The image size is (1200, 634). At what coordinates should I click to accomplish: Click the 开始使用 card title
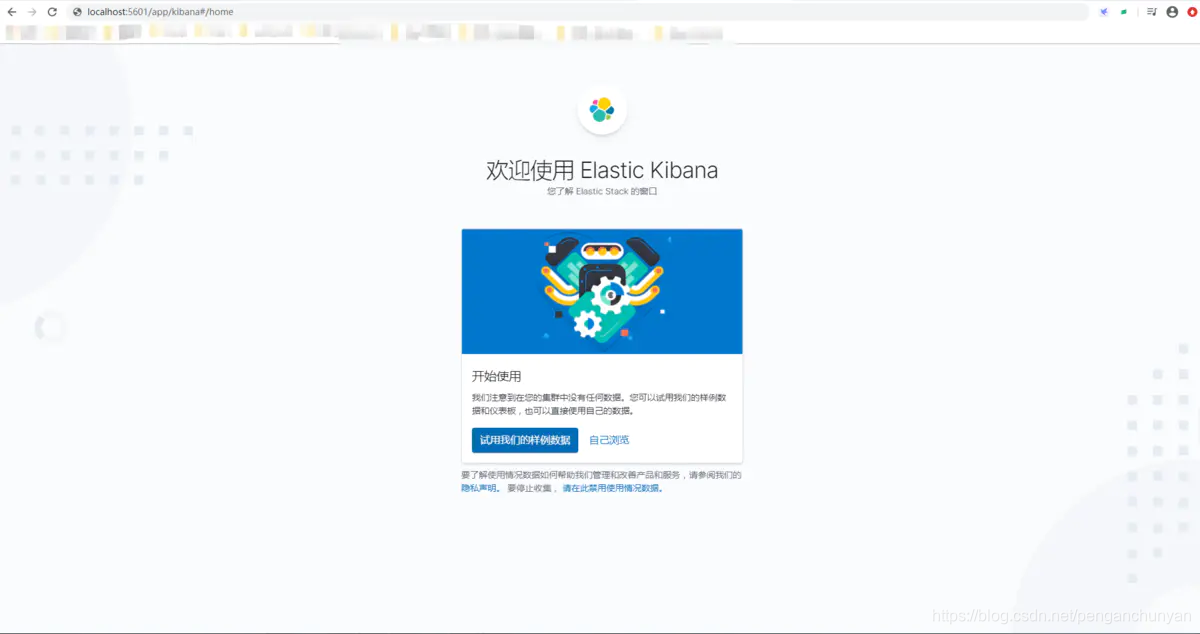point(496,377)
